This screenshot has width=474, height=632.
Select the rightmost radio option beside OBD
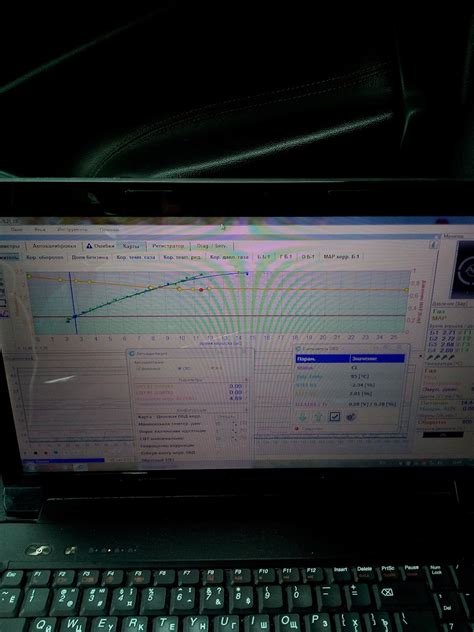(212, 368)
